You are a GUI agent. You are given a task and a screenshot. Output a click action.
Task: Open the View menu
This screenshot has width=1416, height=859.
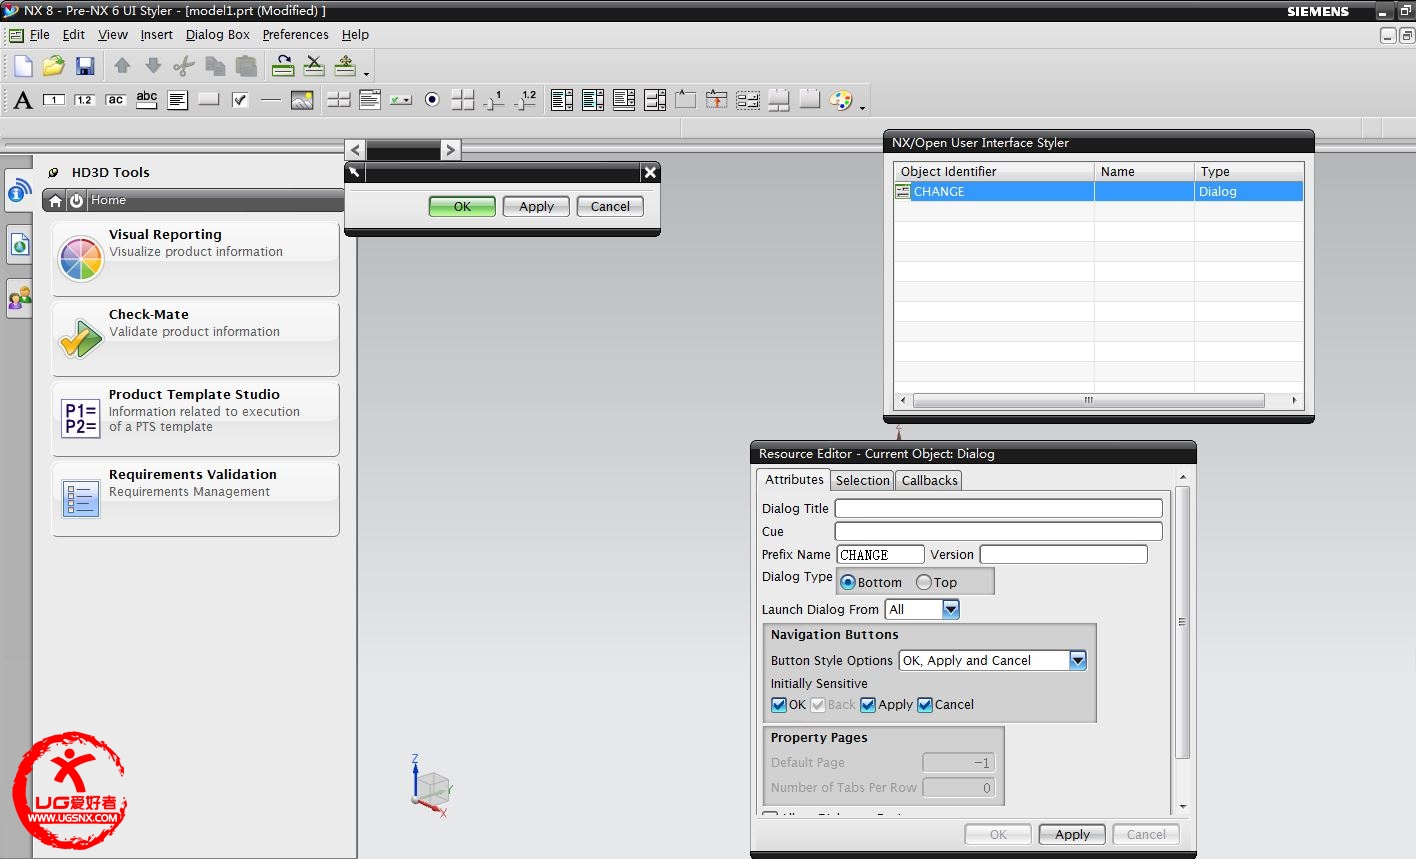coord(113,35)
